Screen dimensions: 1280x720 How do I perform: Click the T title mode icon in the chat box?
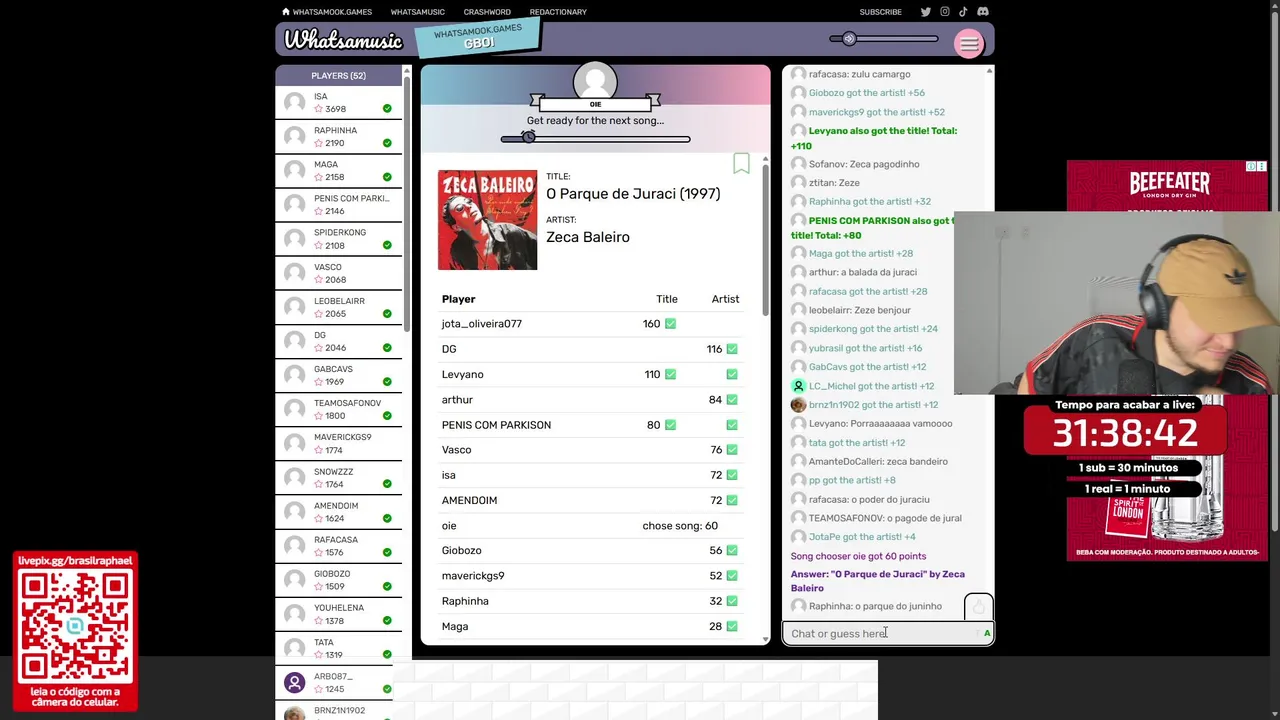(977, 633)
